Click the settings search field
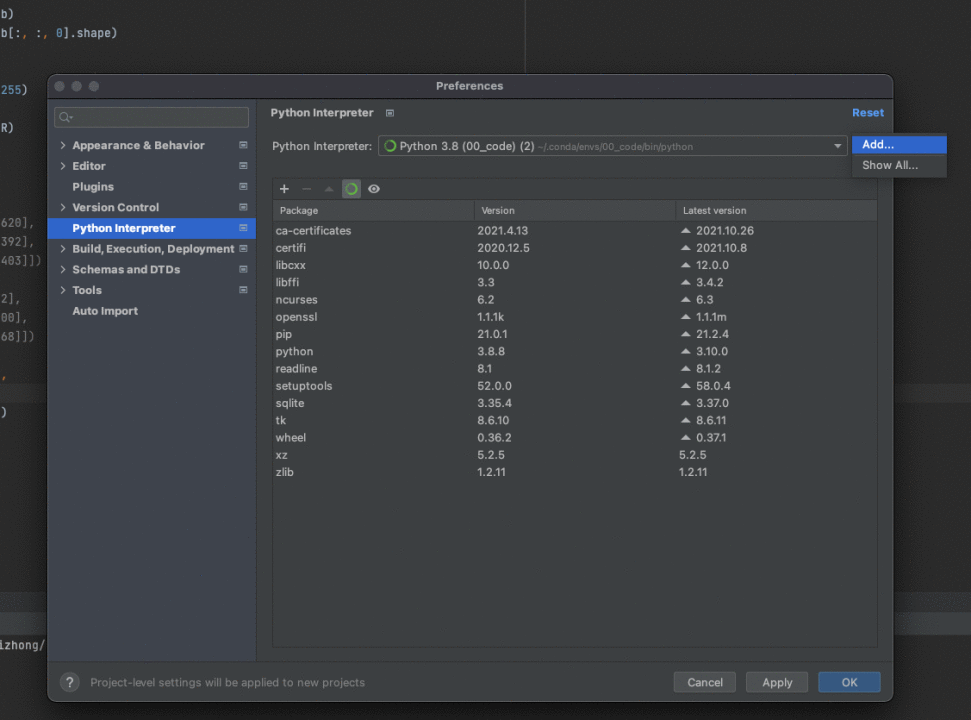The height and width of the screenshot is (720, 971). (x=152, y=117)
